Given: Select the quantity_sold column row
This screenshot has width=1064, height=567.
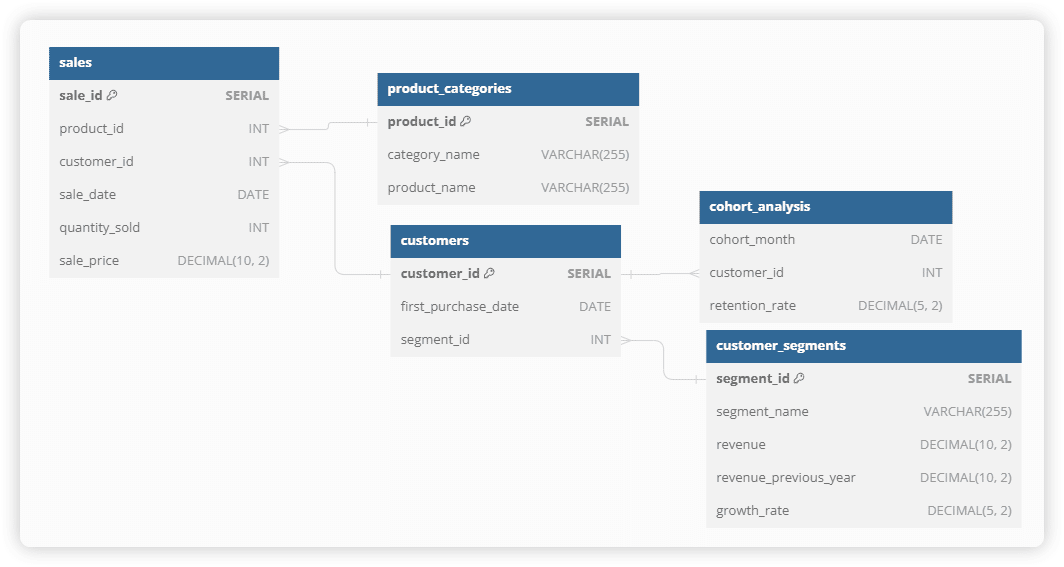Looking at the screenshot, I should (x=164, y=228).
